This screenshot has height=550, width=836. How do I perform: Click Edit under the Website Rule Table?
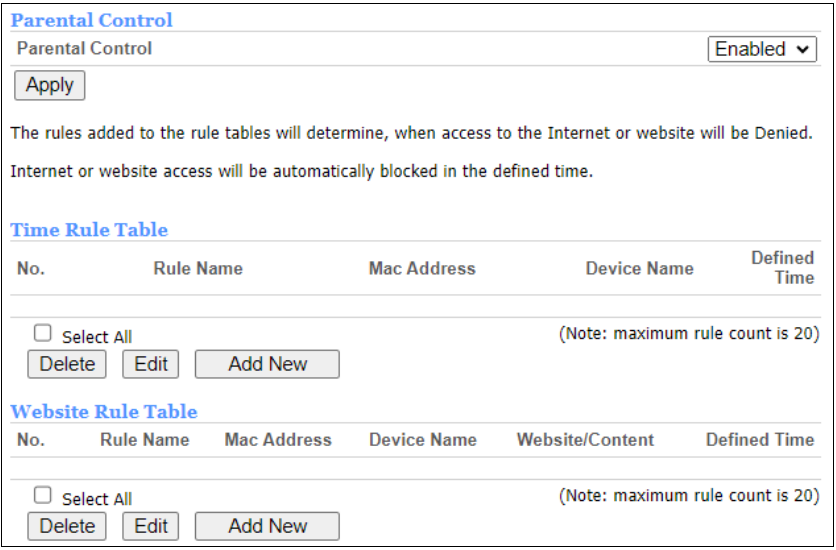pyautogui.click(x=151, y=526)
